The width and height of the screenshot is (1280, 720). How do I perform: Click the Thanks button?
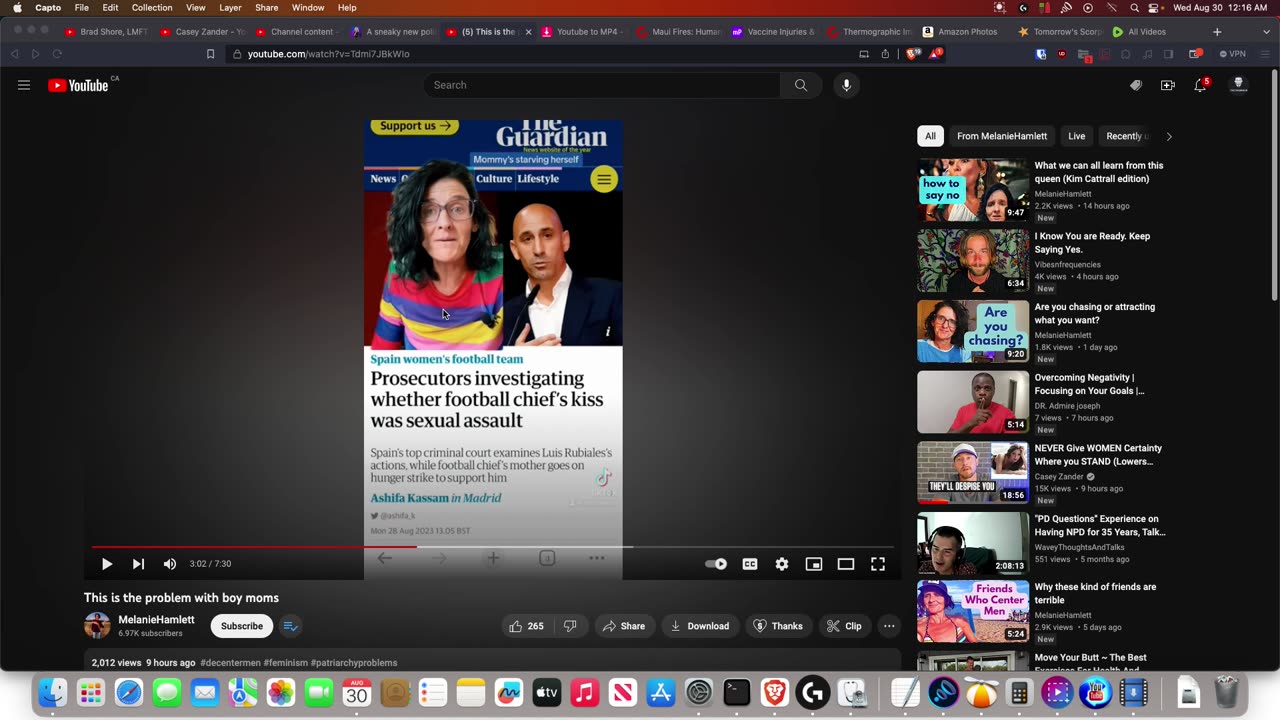point(778,626)
